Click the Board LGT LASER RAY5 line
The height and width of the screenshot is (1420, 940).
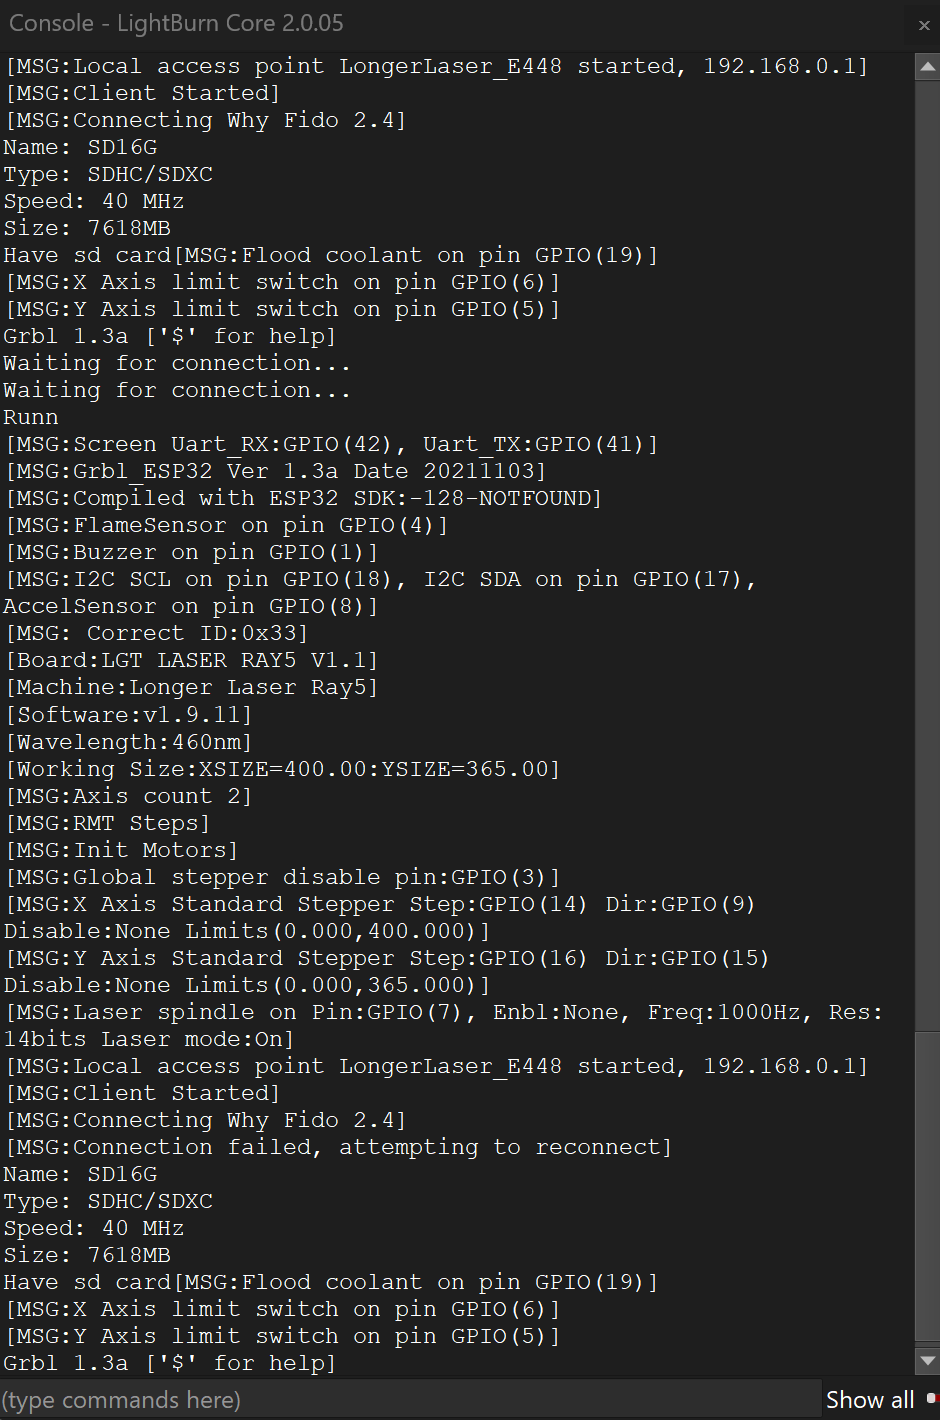coord(190,661)
